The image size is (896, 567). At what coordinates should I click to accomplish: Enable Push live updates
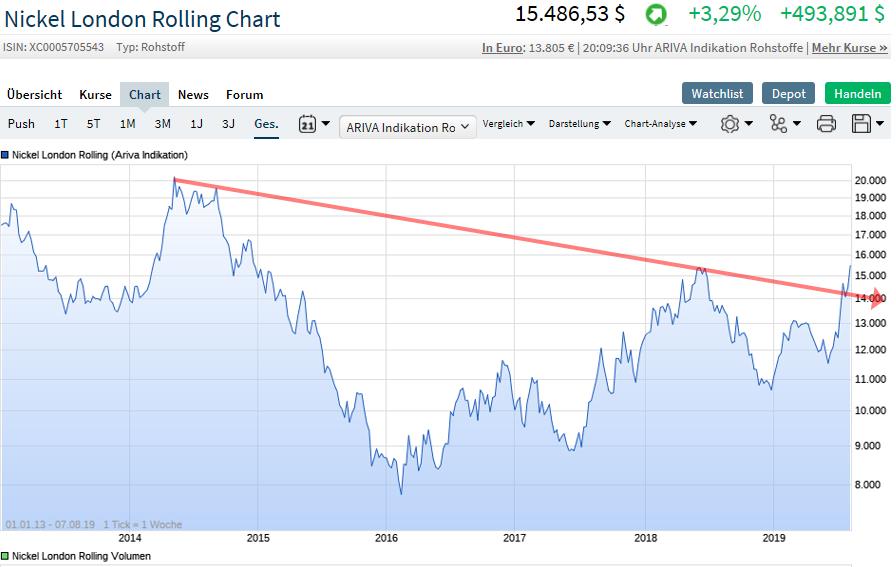click(21, 124)
